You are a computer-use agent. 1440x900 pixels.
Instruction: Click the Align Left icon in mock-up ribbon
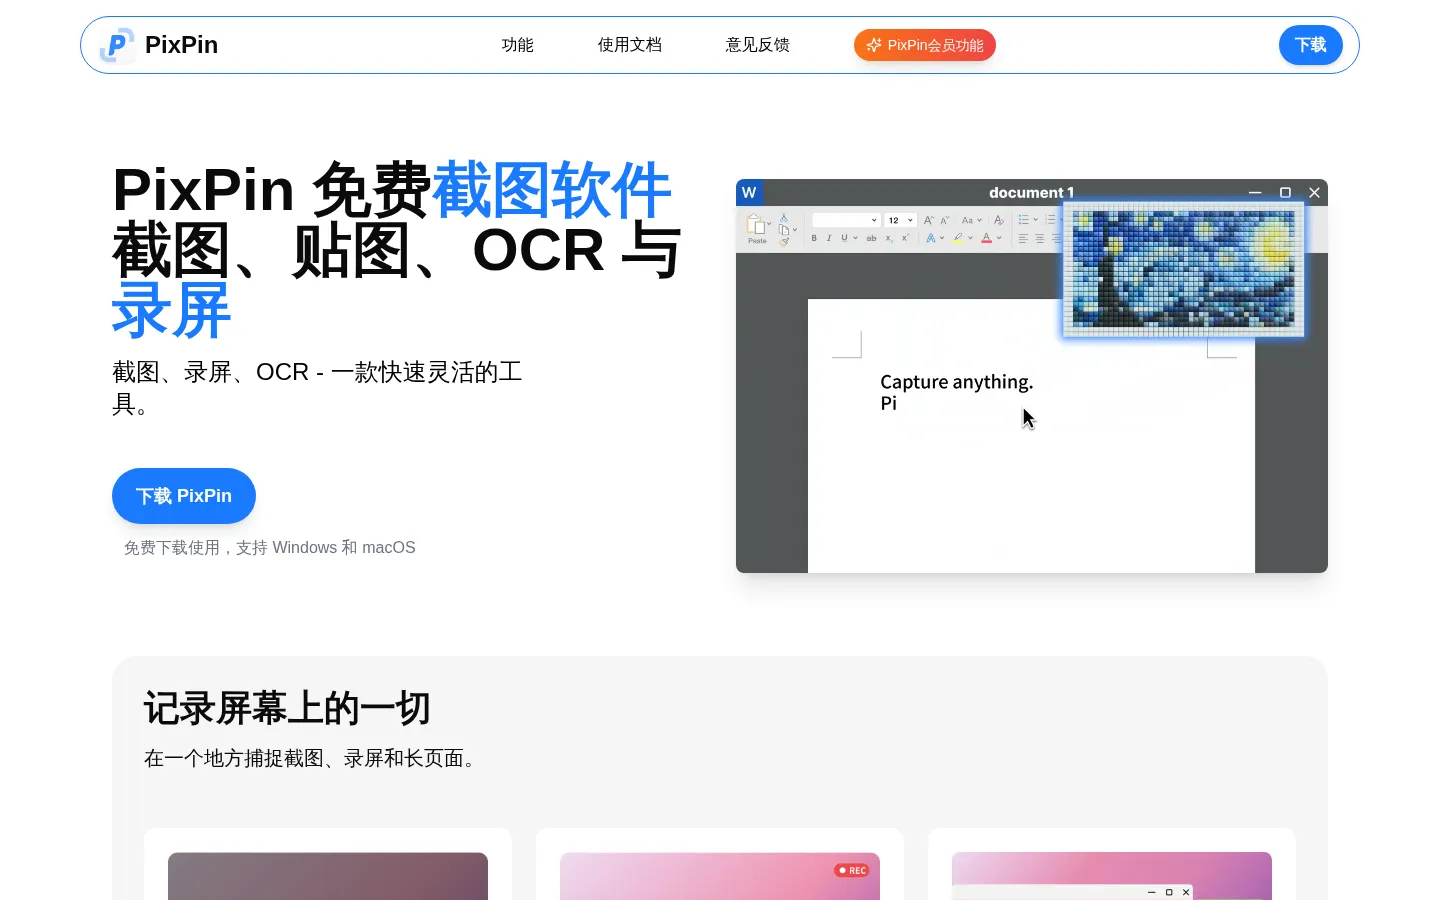1023,239
